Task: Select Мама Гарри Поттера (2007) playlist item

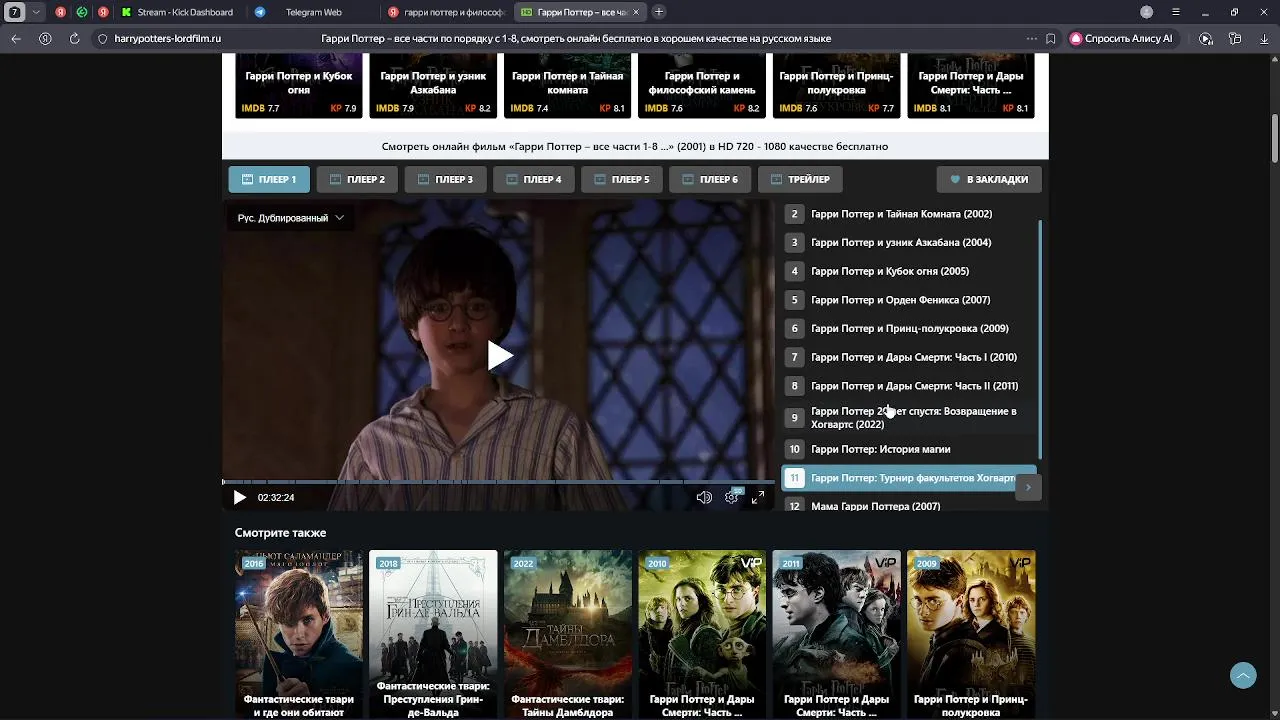Action: click(908, 506)
